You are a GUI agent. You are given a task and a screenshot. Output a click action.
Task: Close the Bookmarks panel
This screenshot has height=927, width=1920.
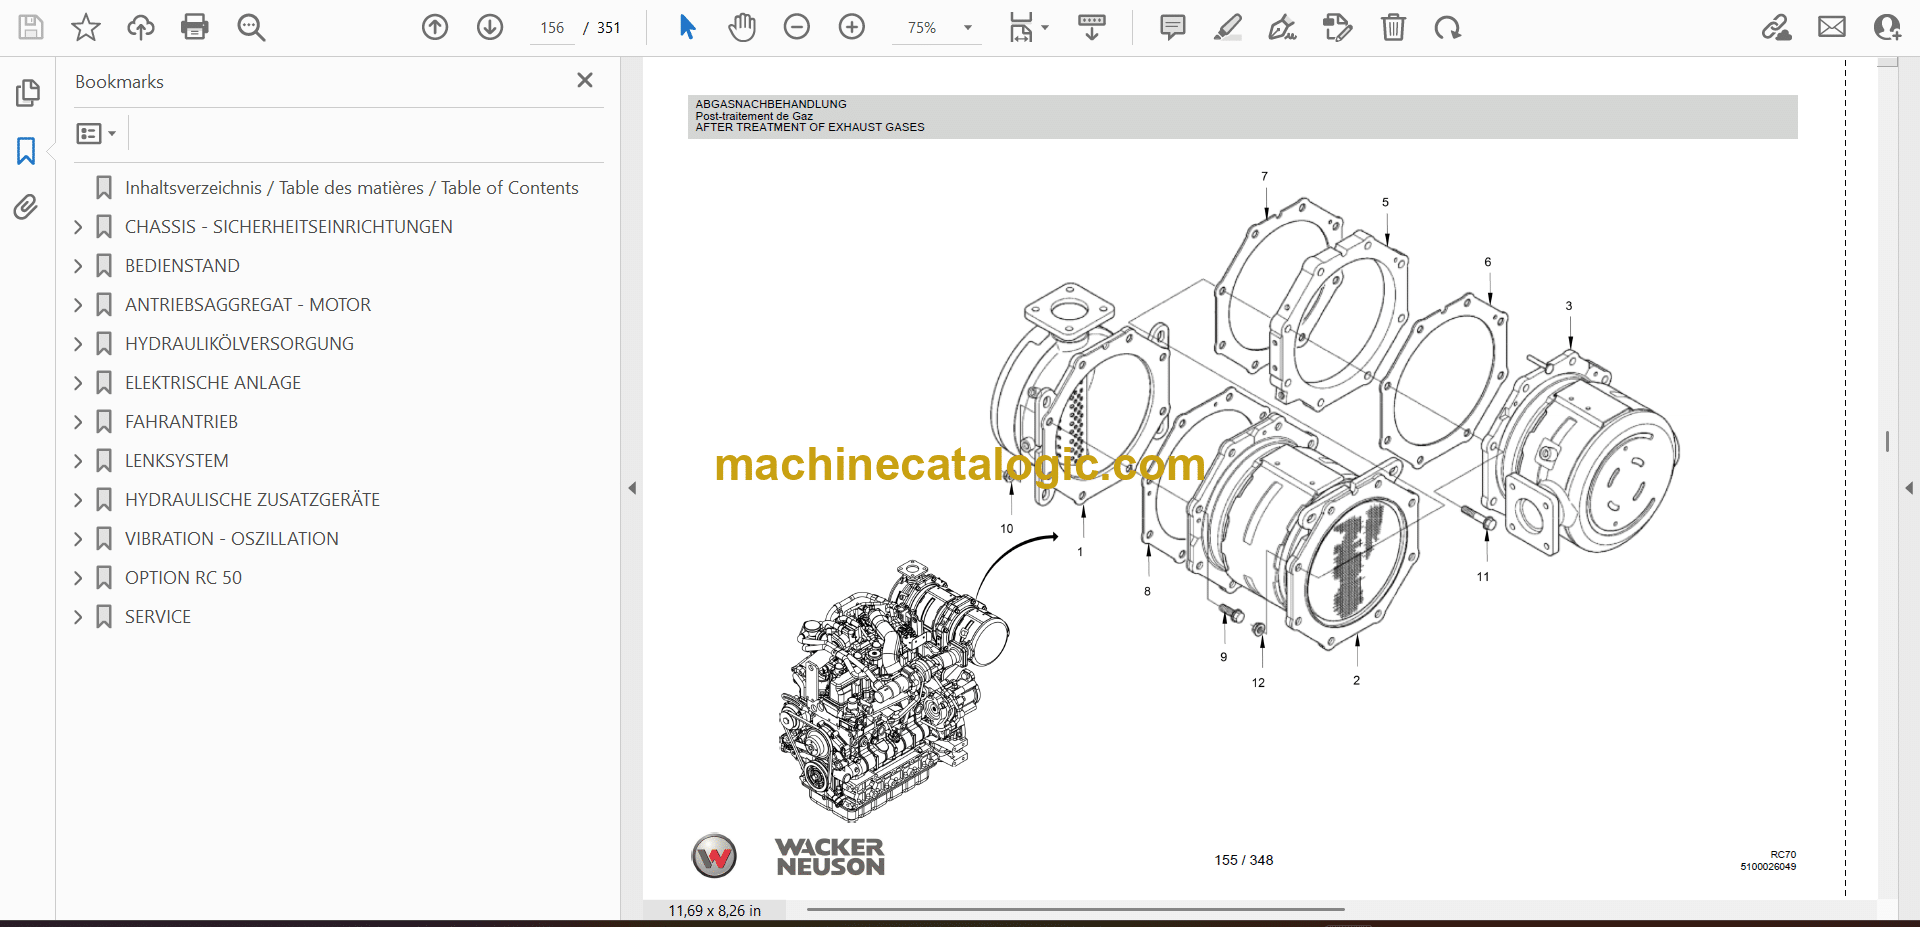coord(585,80)
